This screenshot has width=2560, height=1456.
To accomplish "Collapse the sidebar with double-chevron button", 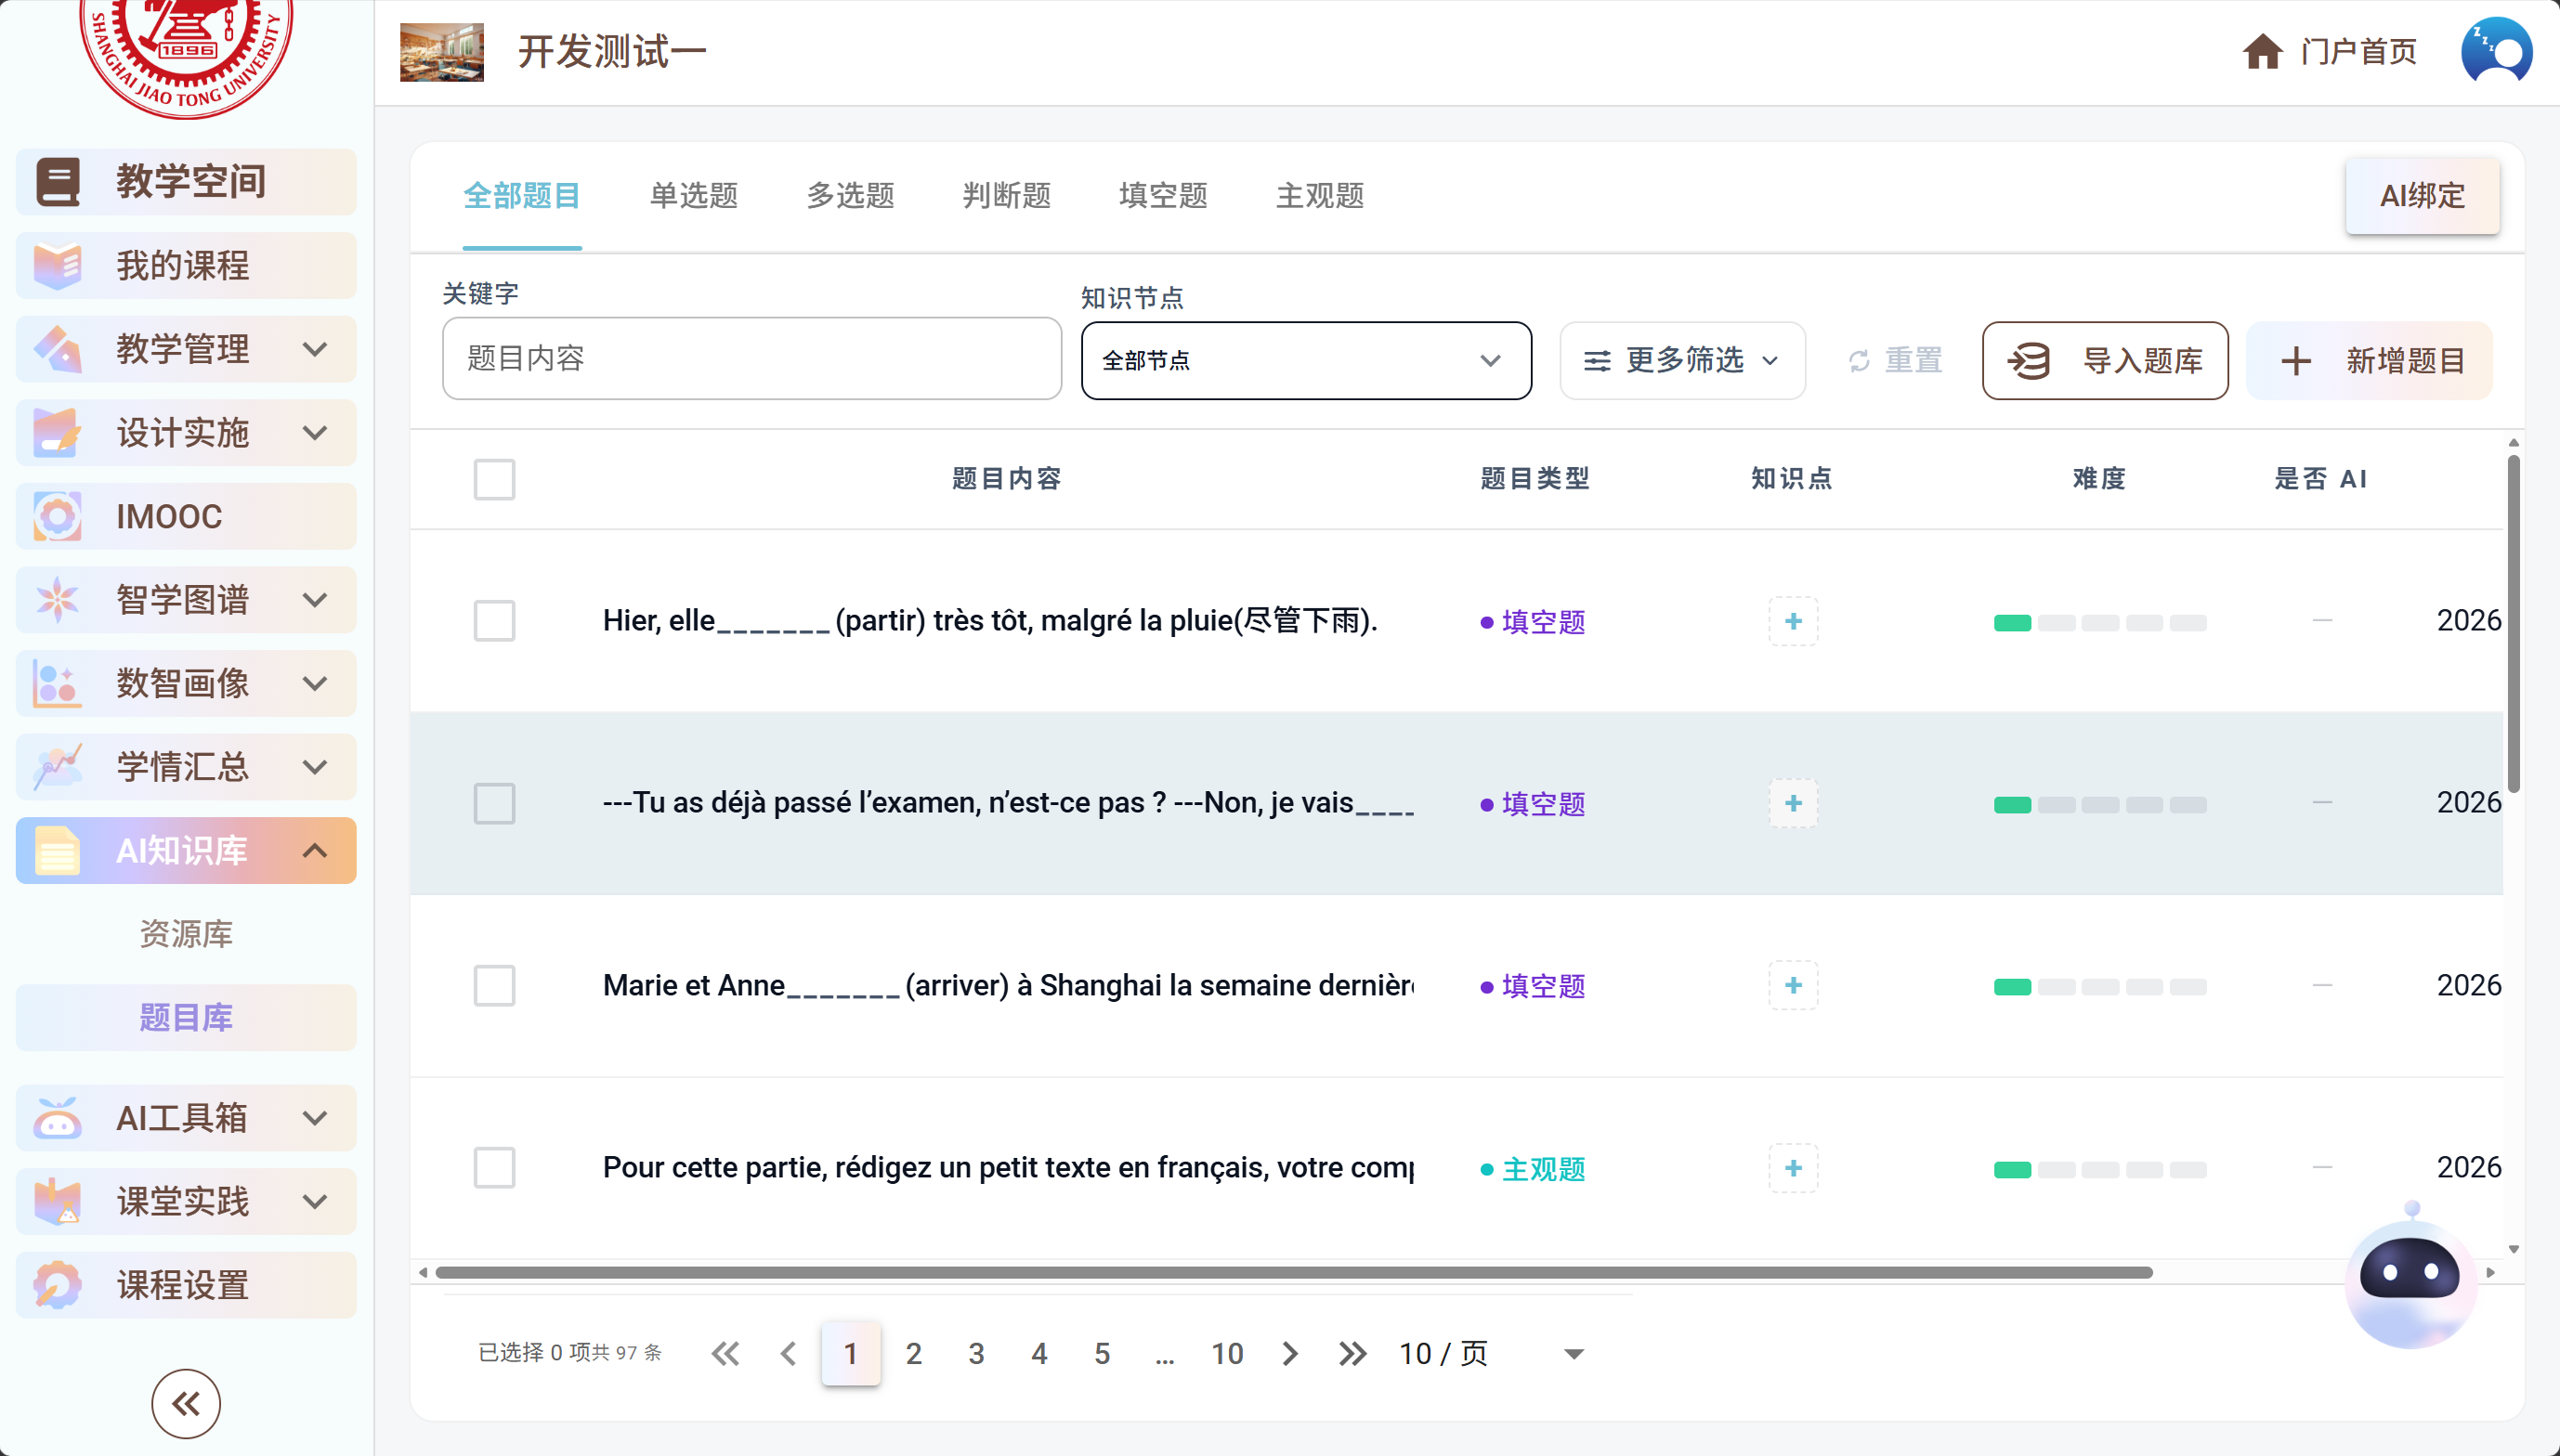I will tap(186, 1404).
